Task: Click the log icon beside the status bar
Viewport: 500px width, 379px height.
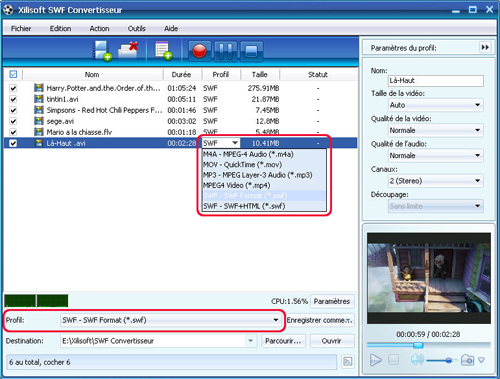Action: click(x=348, y=362)
